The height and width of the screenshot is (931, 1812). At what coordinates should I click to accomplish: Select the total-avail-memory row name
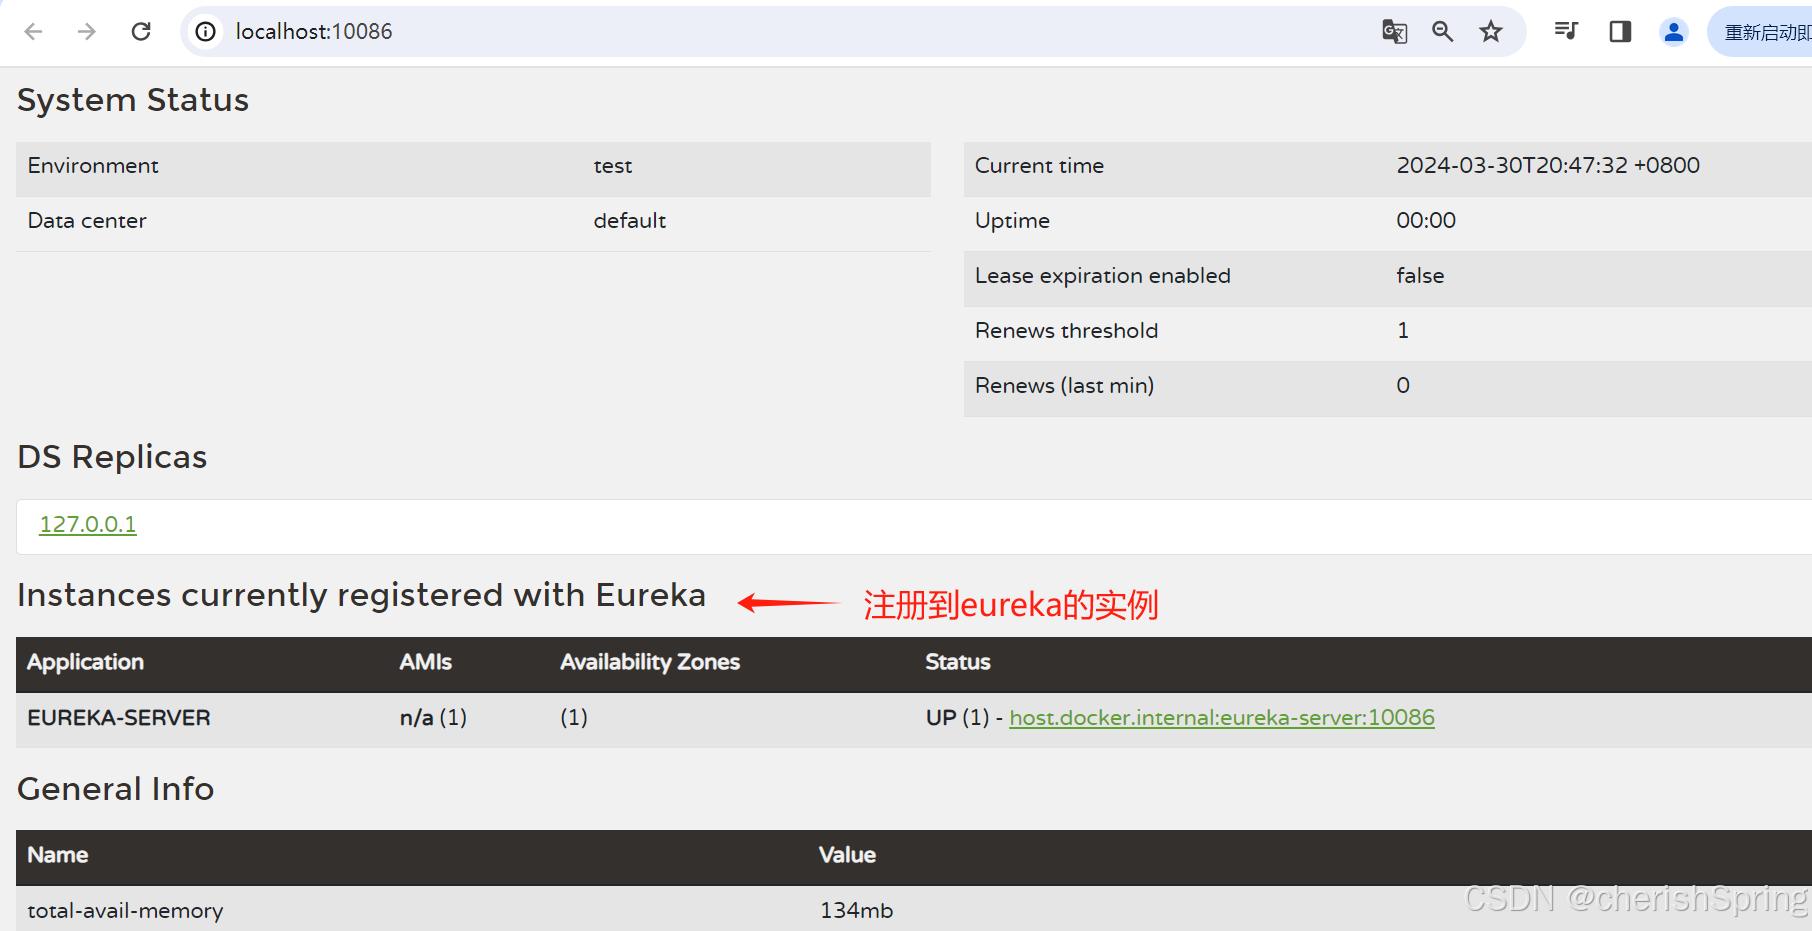(x=126, y=911)
